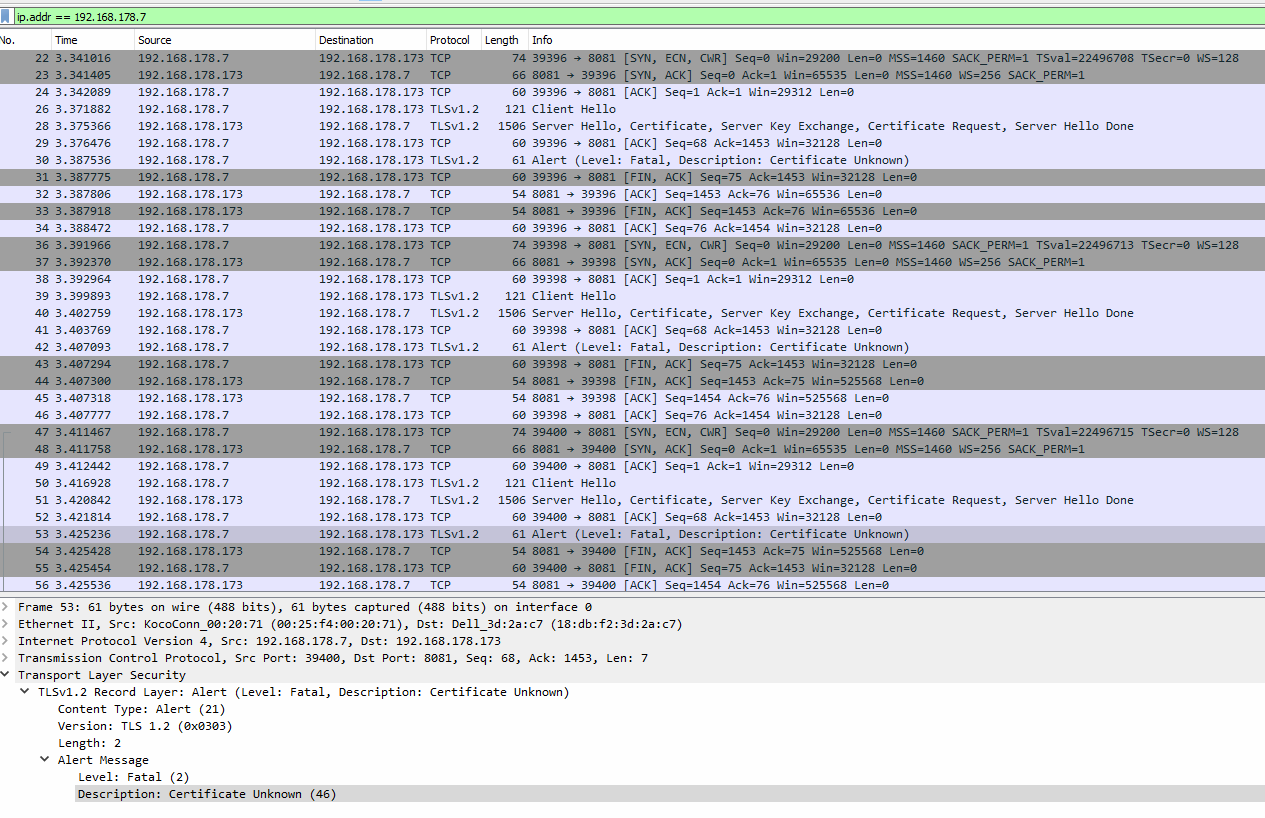Collapse Transport Layer Security node
This screenshot has width=1265, height=818.
[x=7, y=675]
